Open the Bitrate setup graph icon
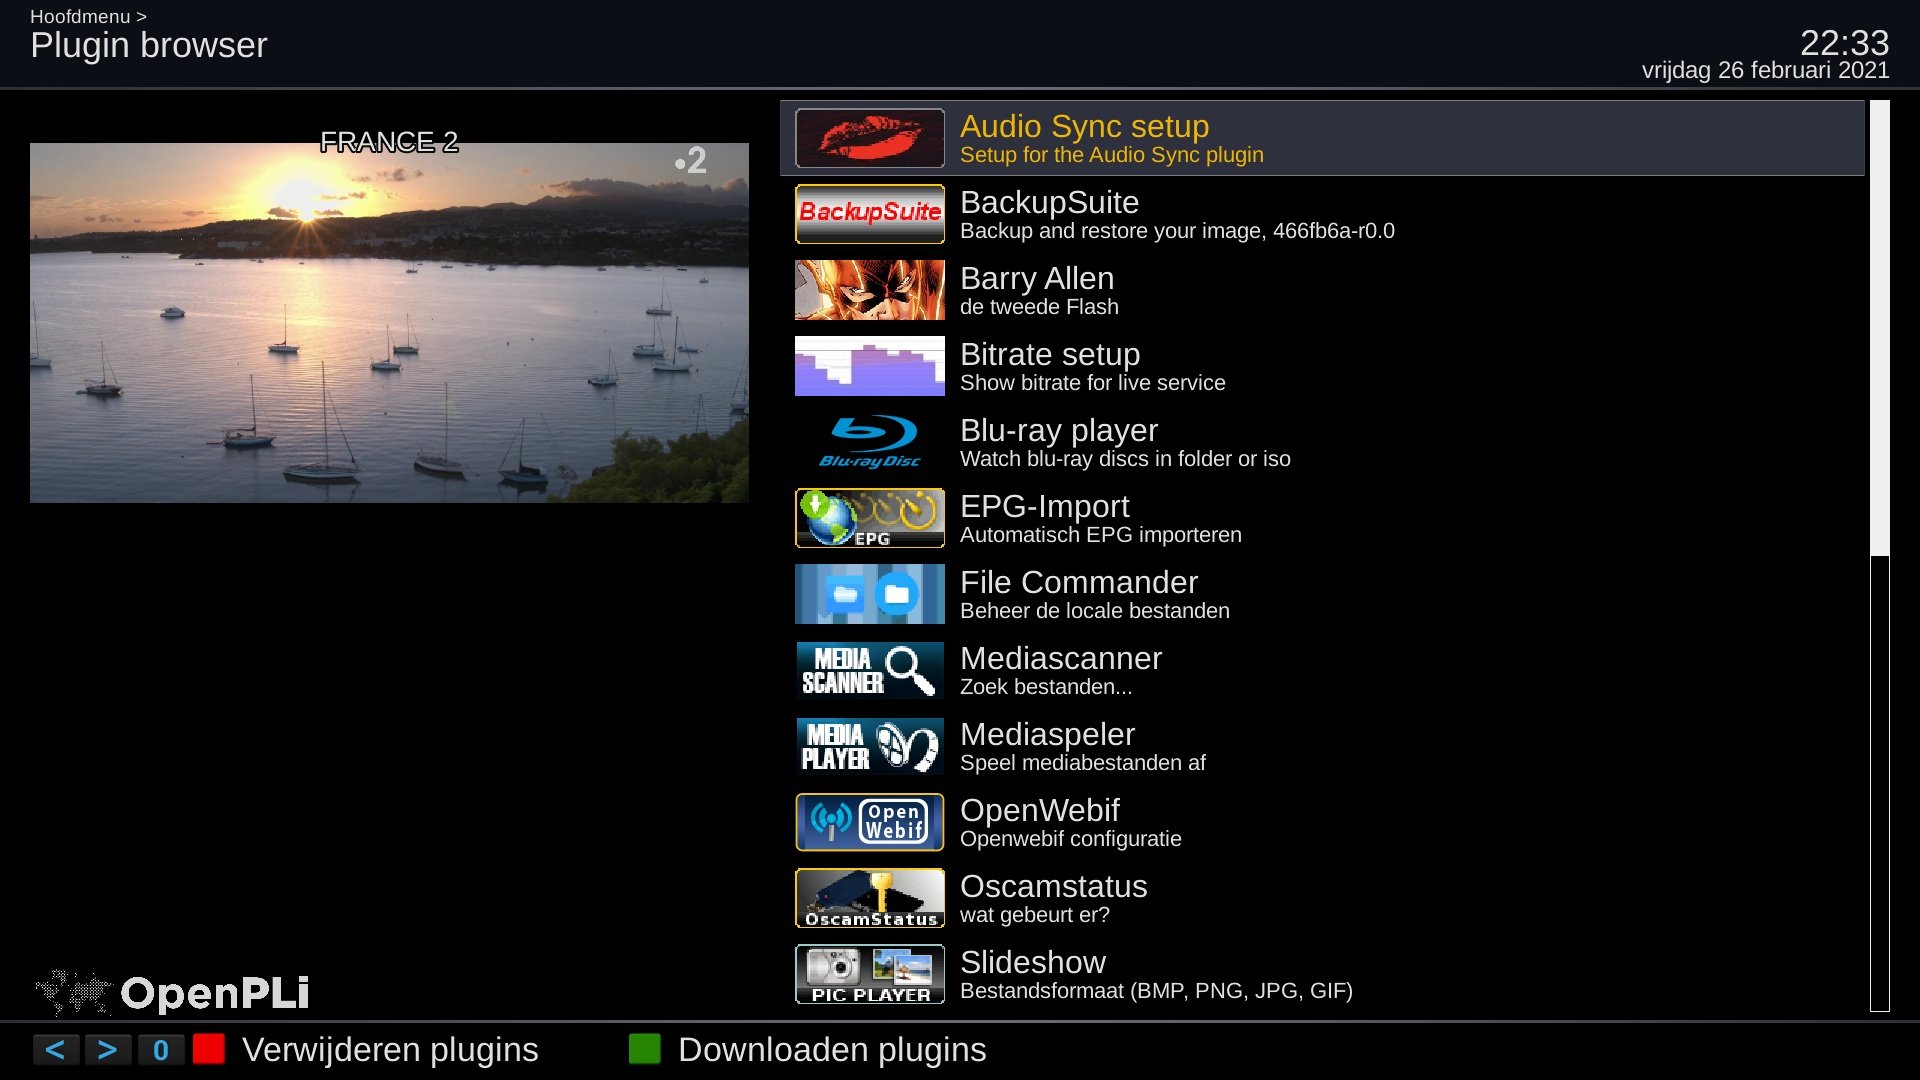1920x1080 pixels. tap(869, 366)
